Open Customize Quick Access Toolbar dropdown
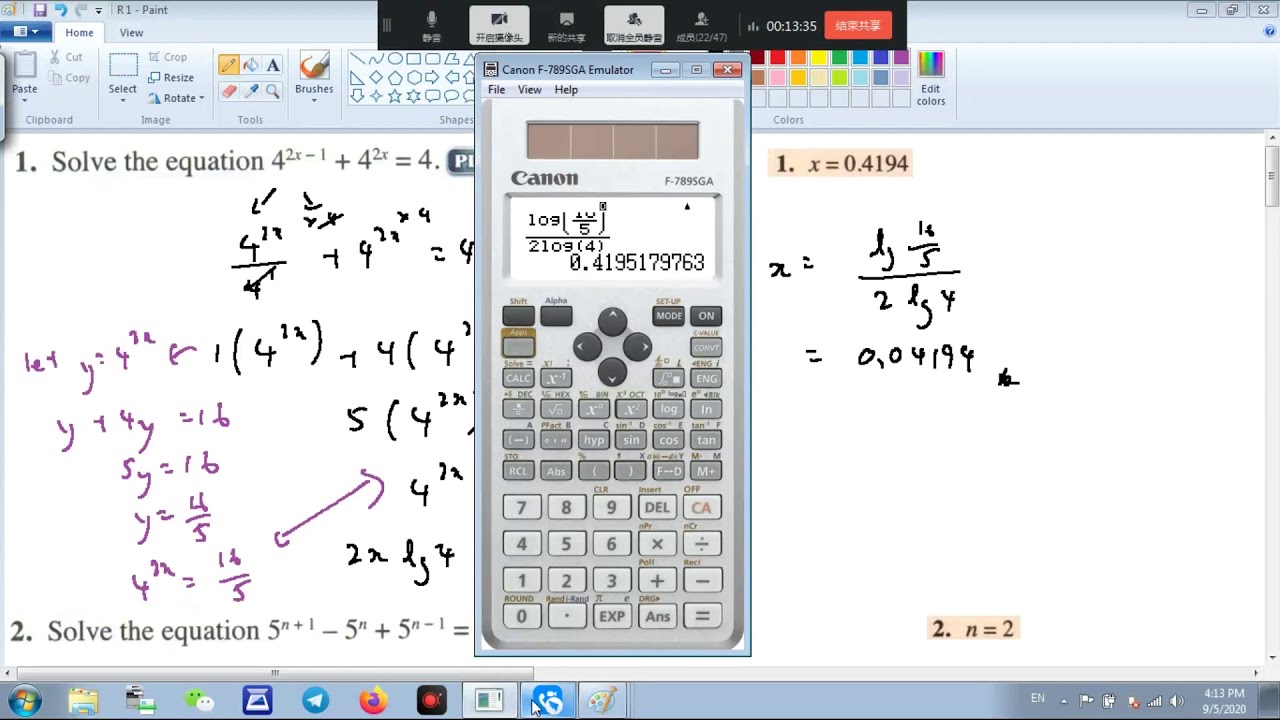 (x=98, y=10)
